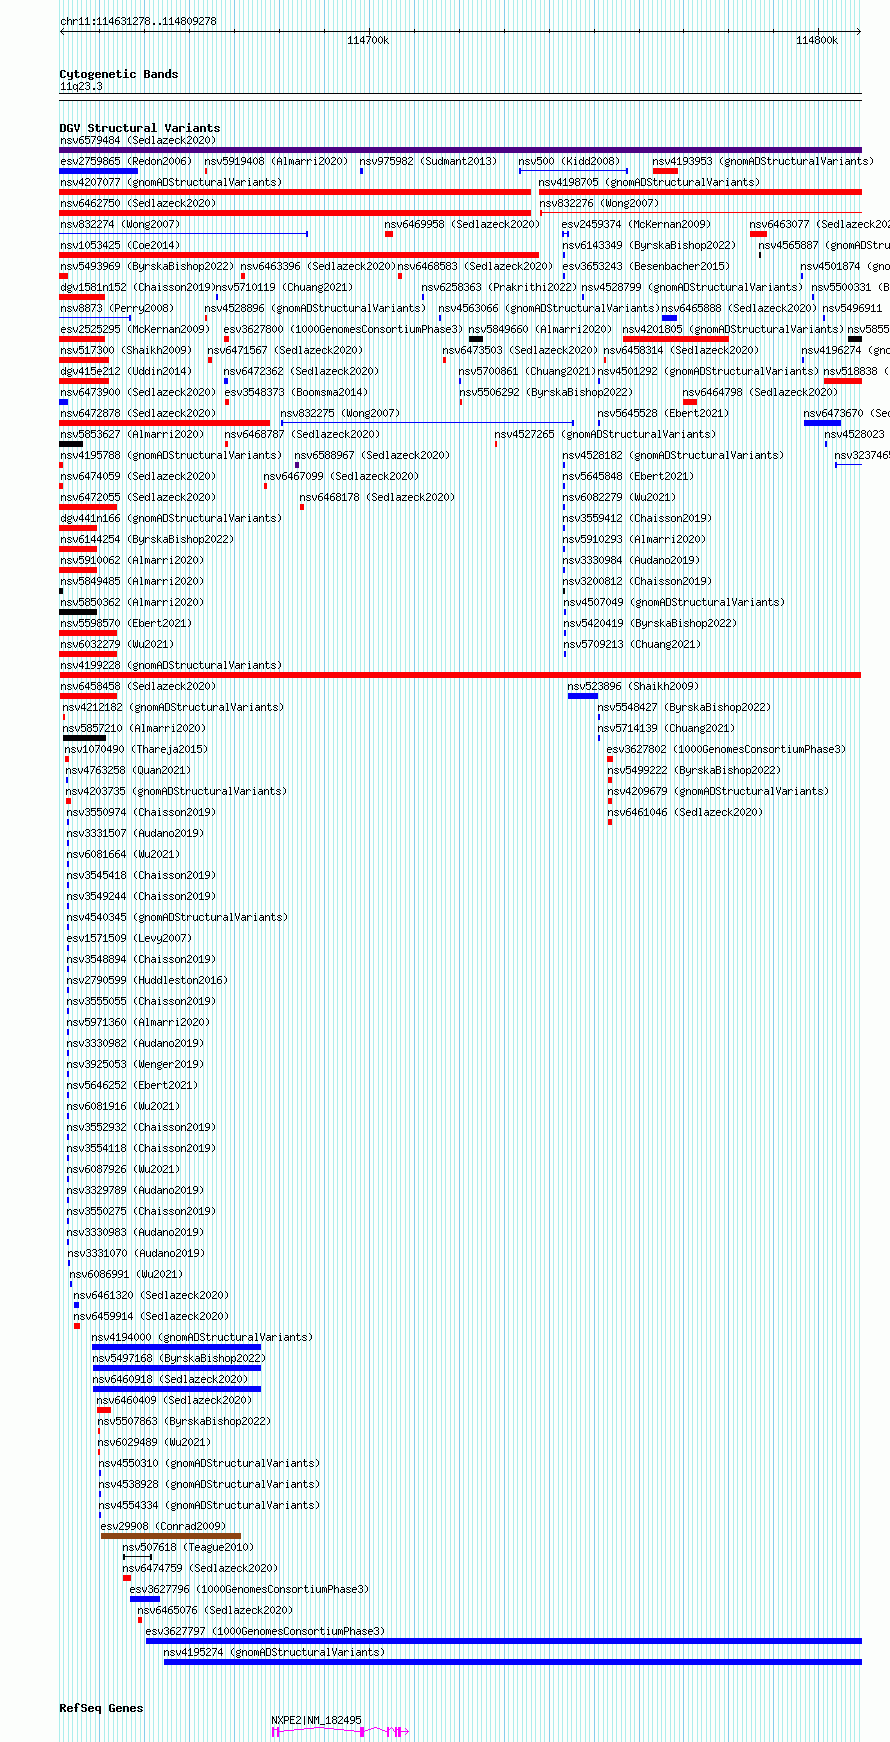Click the purple bar under nsv6579484
890x1742 pixels.
pos(460,150)
